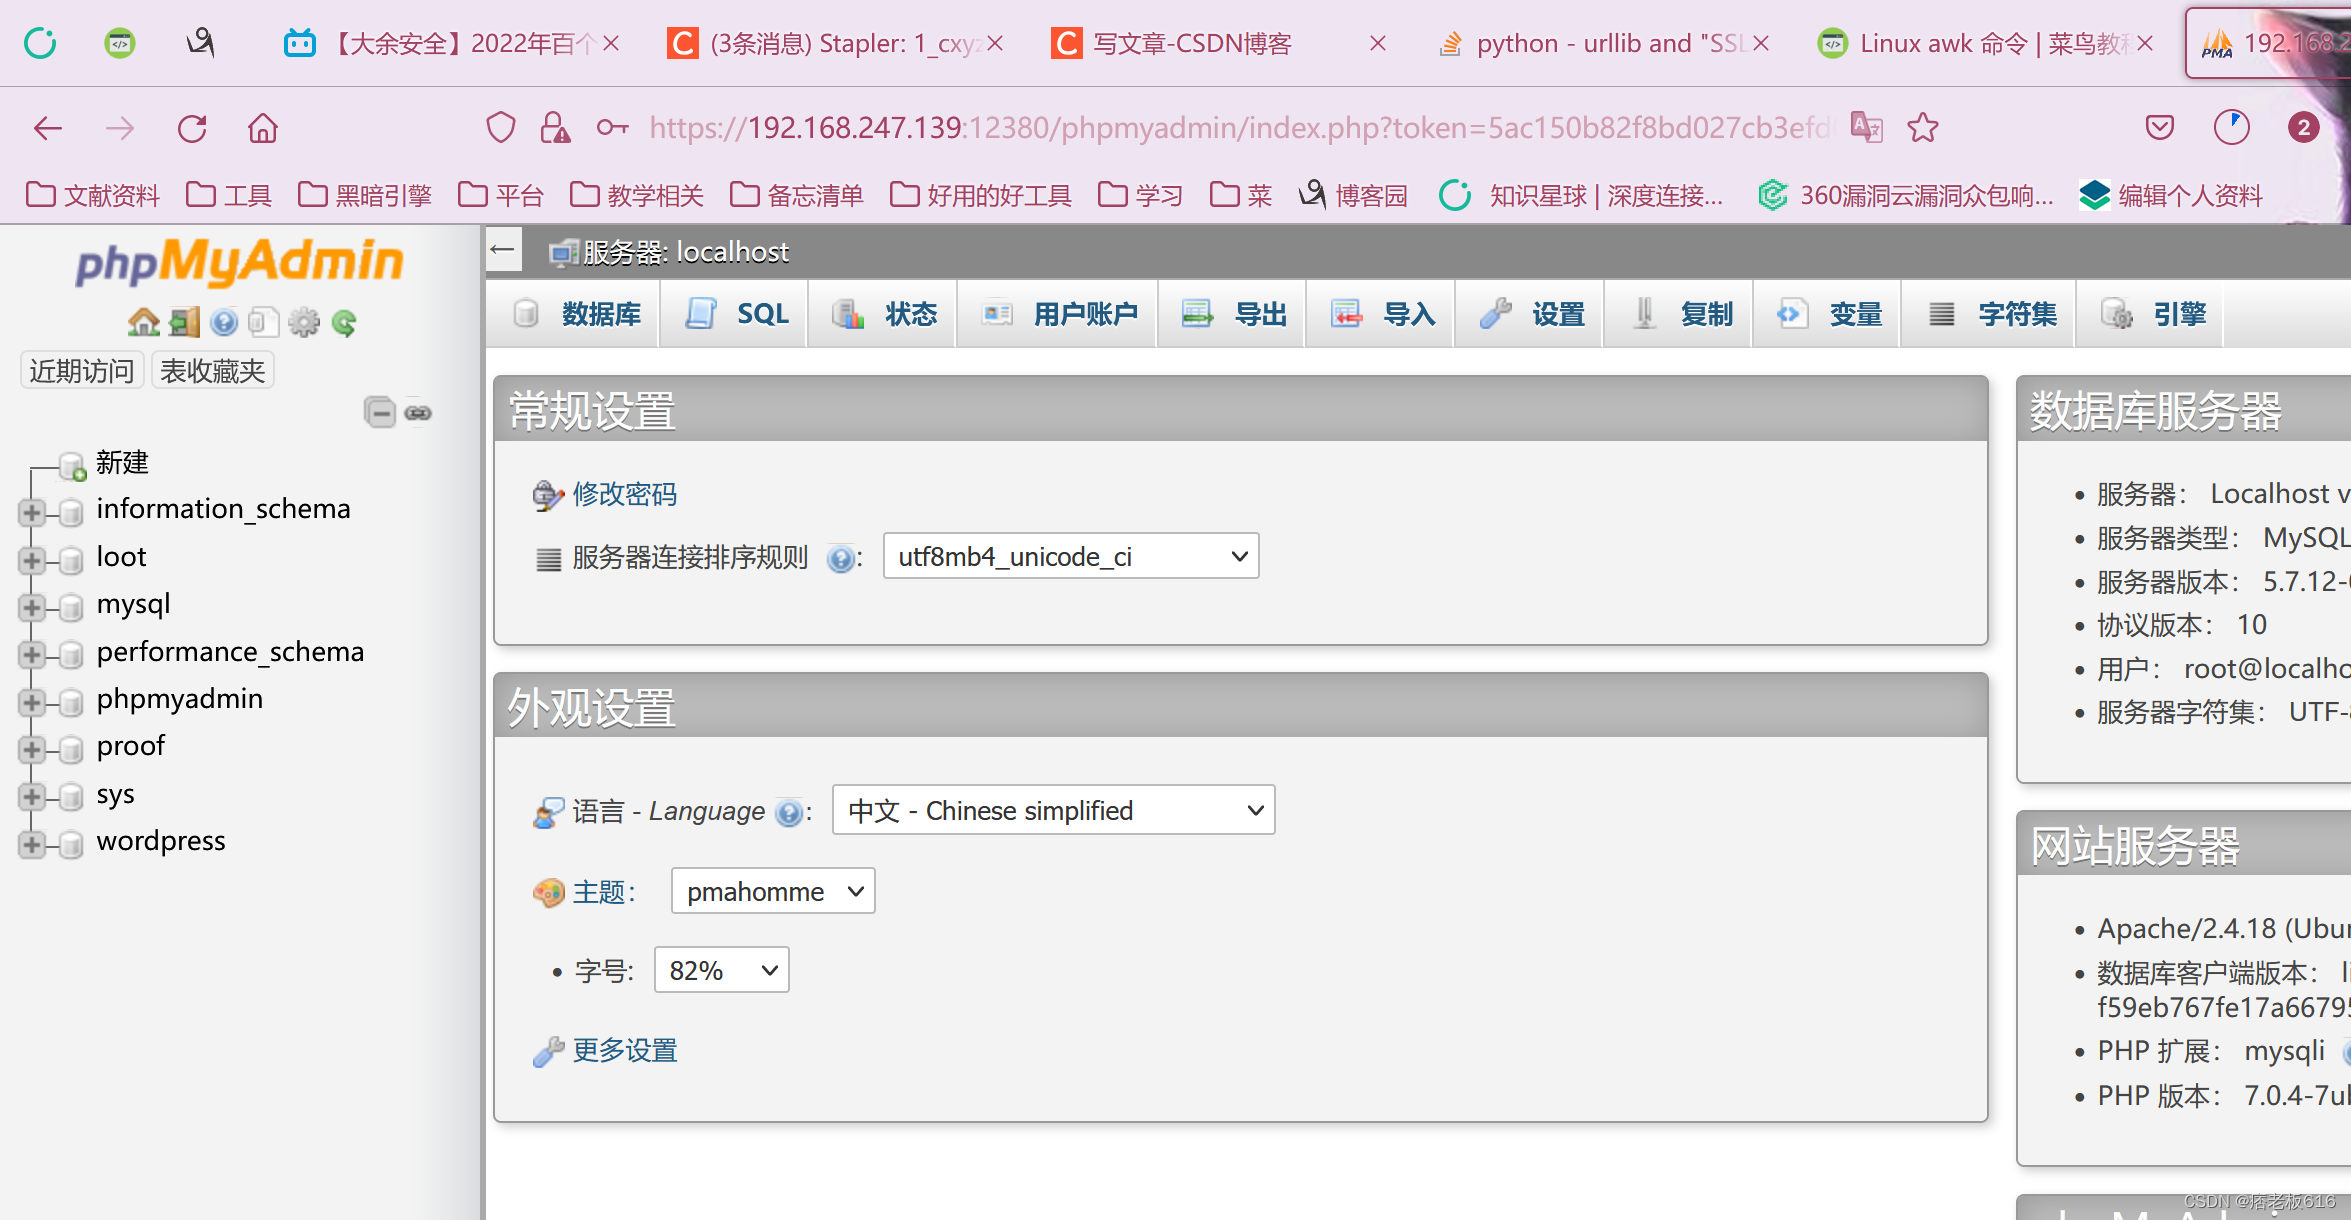The width and height of the screenshot is (2351, 1220).
Task: Open the 变量 tab
Action: pyautogui.click(x=1826, y=314)
